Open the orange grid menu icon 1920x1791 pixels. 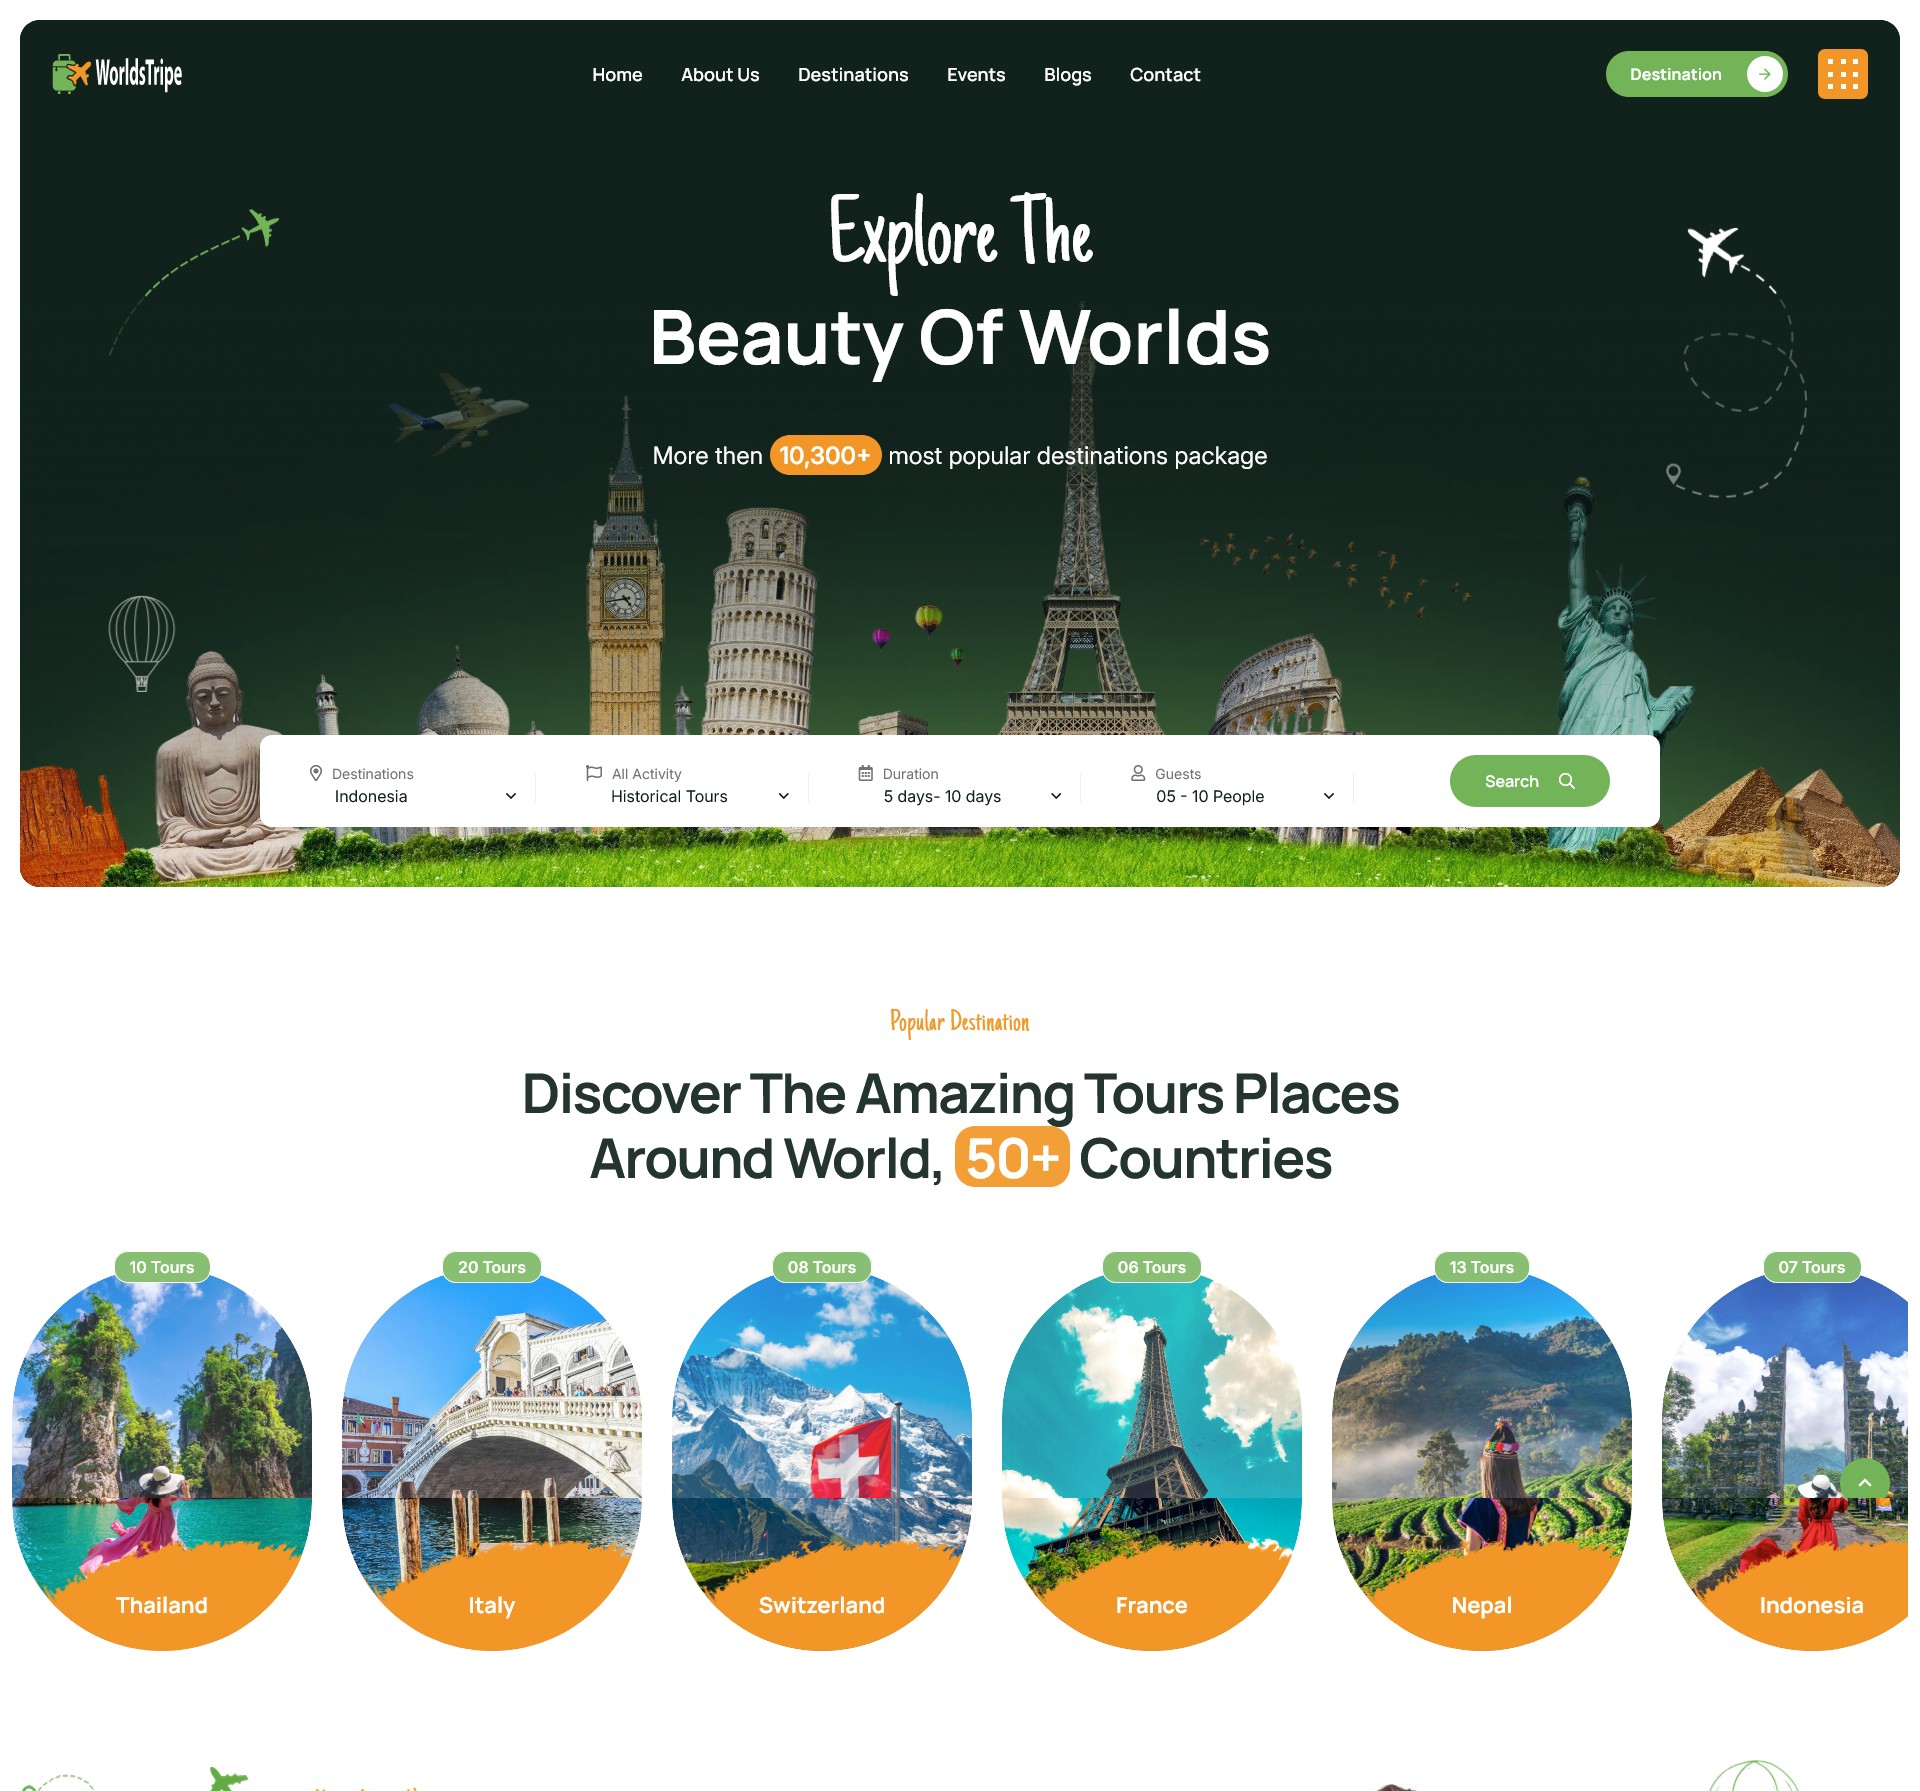point(1842,74)
